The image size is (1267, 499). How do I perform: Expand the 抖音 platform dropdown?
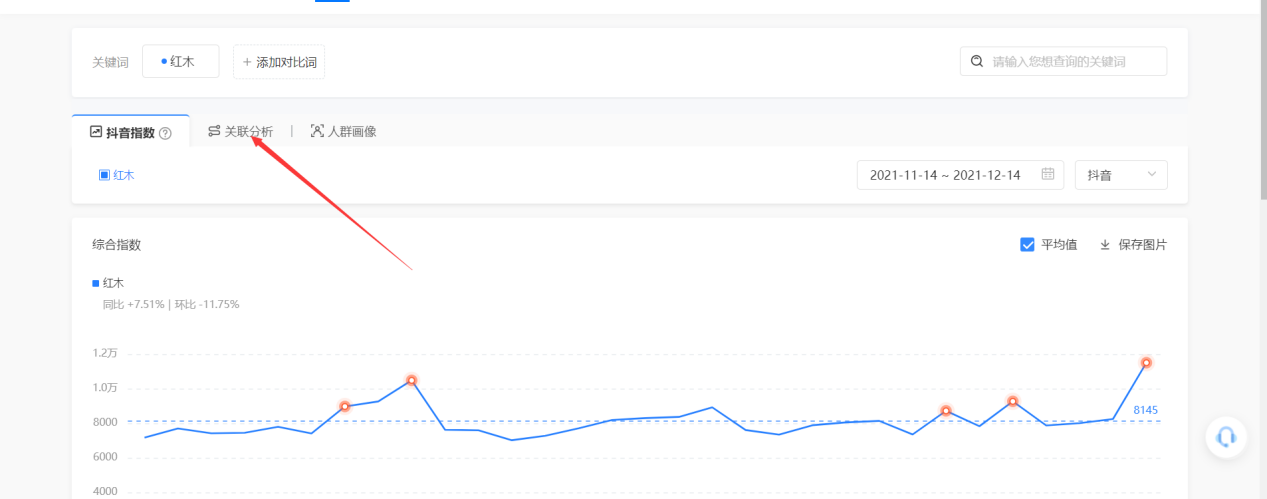coord(1121,175)
